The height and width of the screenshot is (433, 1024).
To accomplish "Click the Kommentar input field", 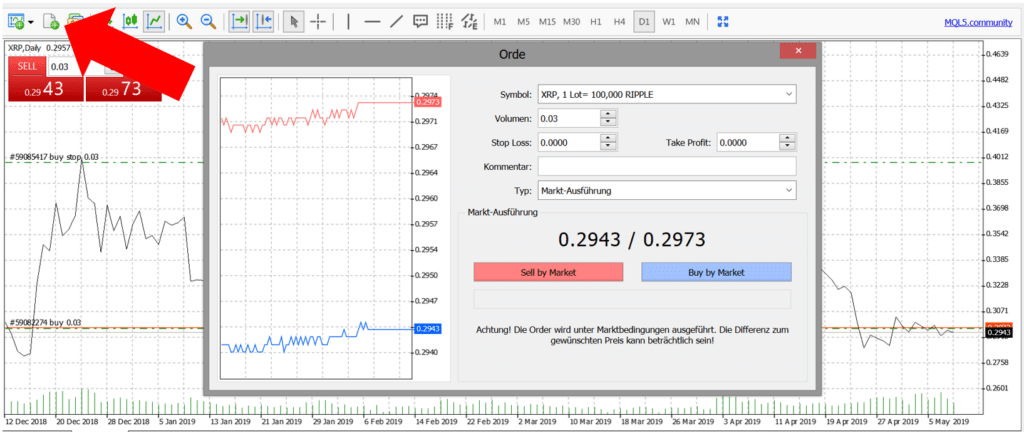I will click(666, 166).
